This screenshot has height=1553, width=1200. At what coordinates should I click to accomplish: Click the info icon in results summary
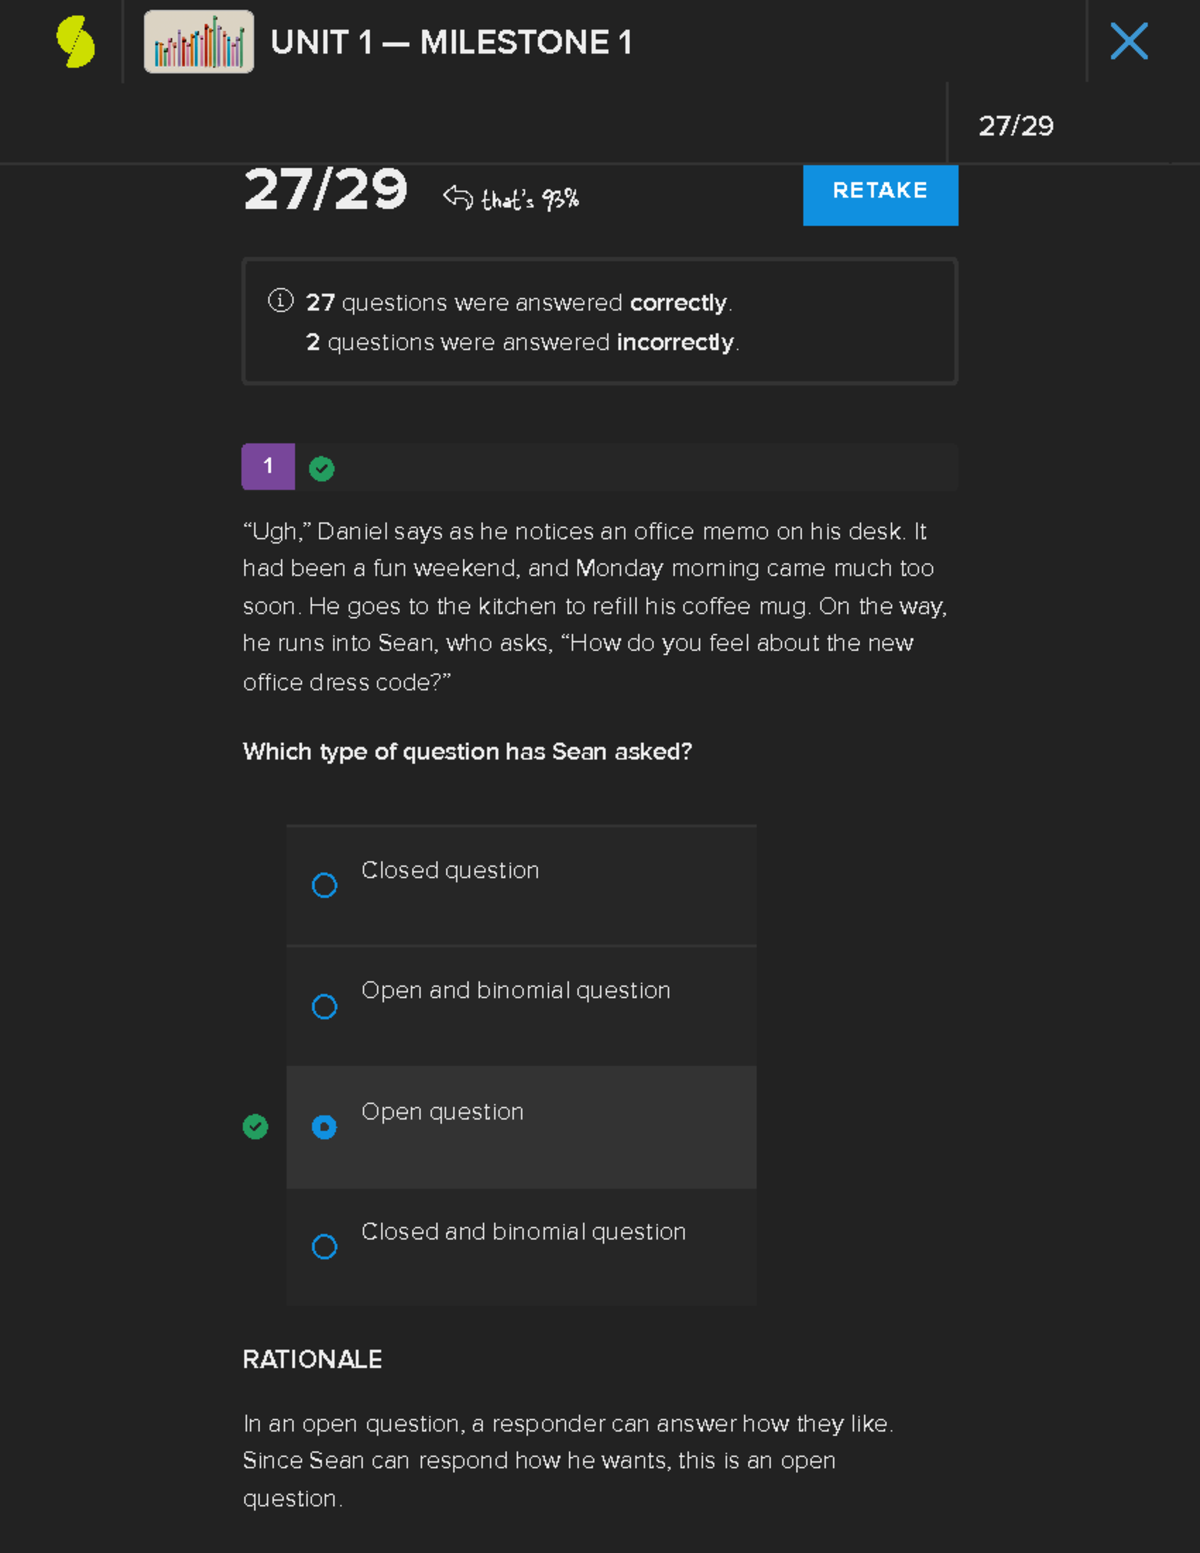[x=280, y=301]
